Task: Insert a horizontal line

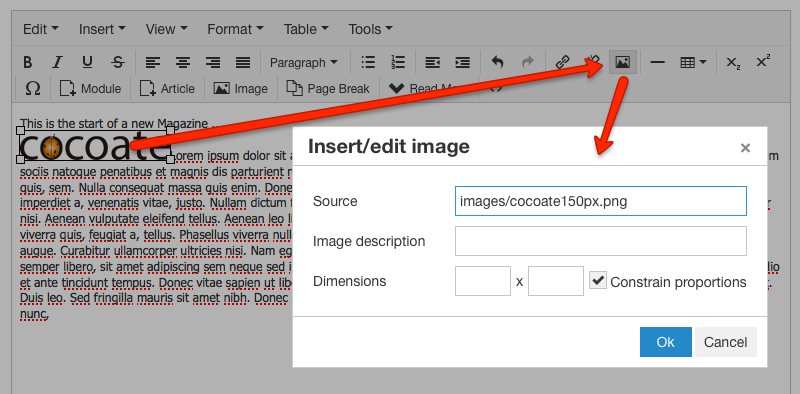Action: pos(658,63)
